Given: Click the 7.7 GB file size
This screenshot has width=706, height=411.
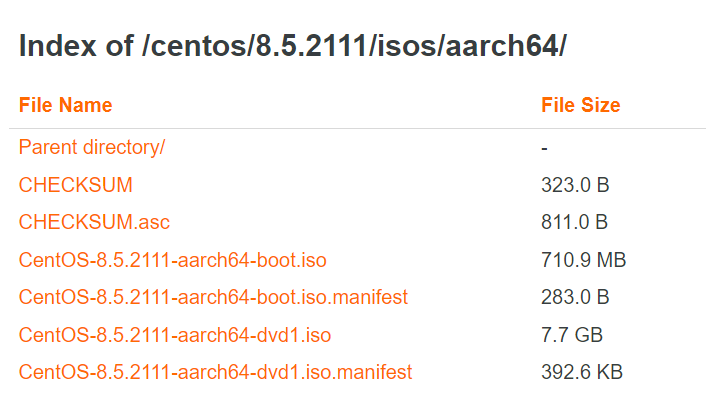Looking at the screenshot, I should click(x=572, y=335).
